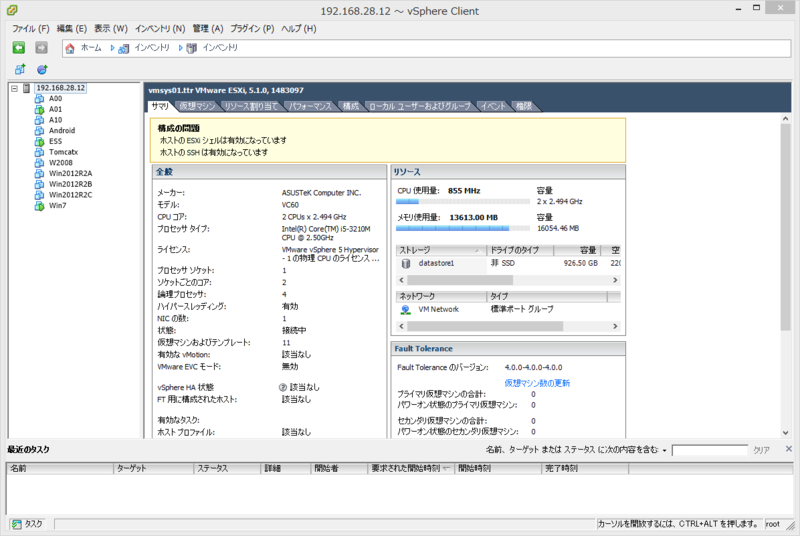
Task: Switch to the イベント tab
Action: (493, 106)
